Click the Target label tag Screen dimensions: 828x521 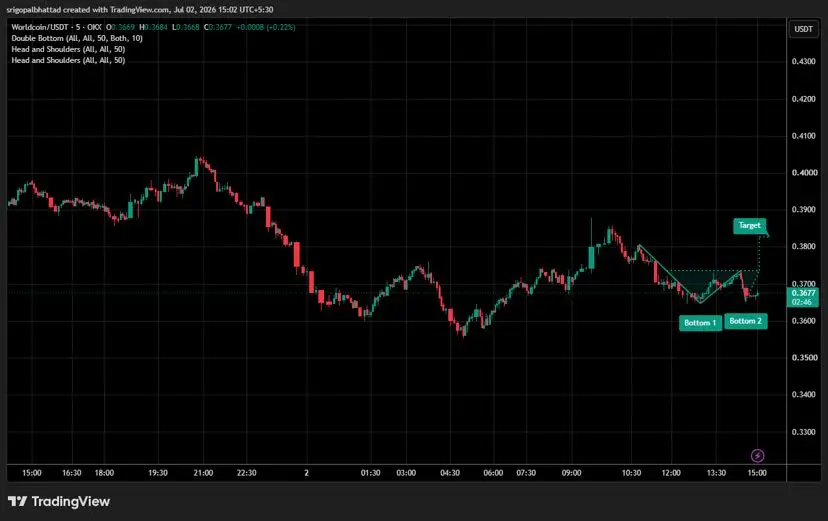(x=749, y=225)
